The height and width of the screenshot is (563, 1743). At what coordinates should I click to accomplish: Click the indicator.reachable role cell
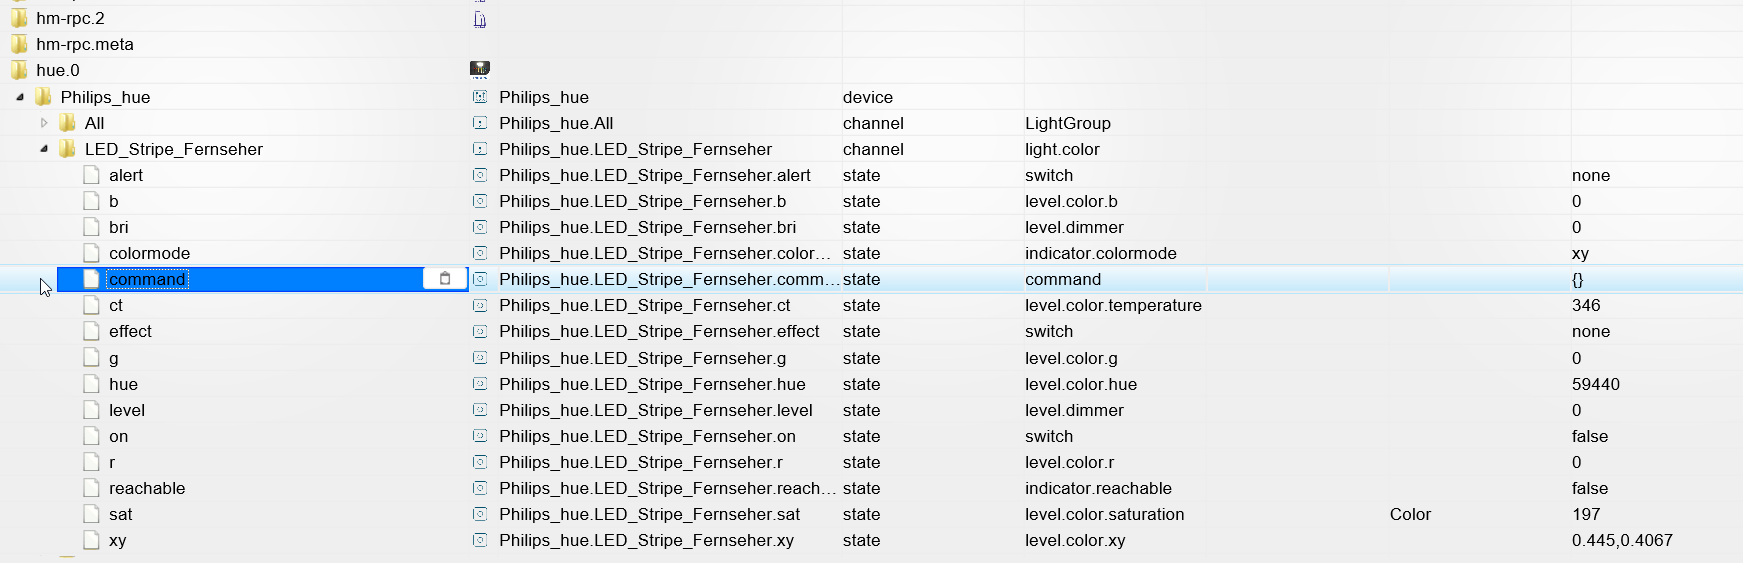coord(1098,488)
